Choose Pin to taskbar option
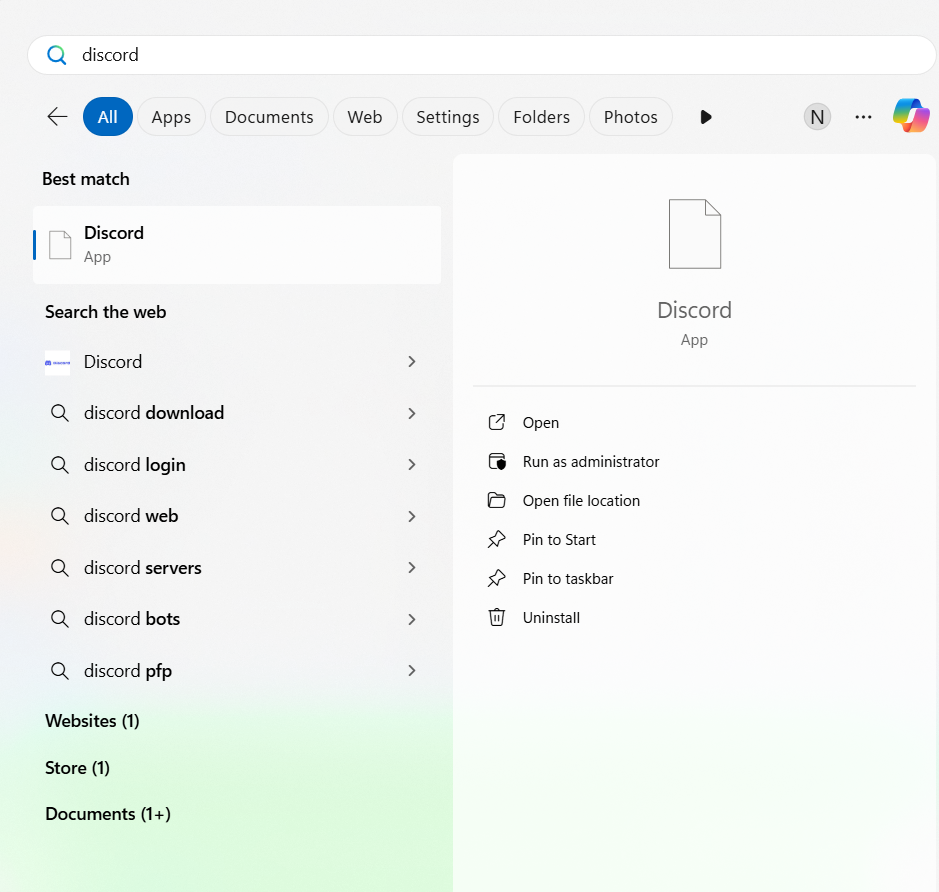This screenshot has height=892, width=939. click(x=567, y=578)
